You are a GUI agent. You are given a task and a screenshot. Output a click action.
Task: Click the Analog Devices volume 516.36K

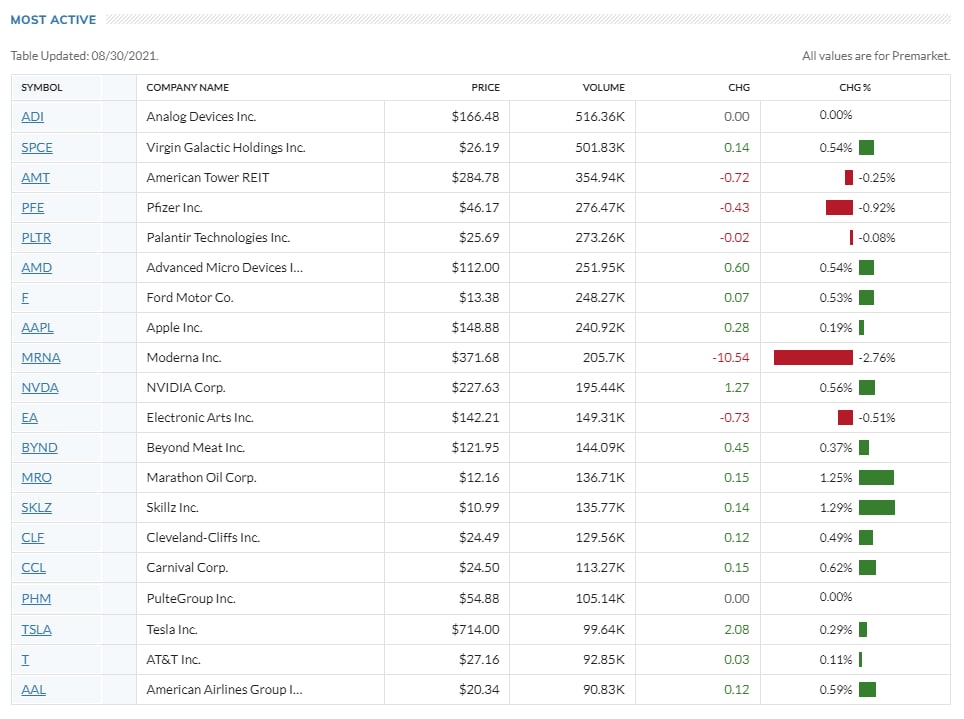pos(600,117)
